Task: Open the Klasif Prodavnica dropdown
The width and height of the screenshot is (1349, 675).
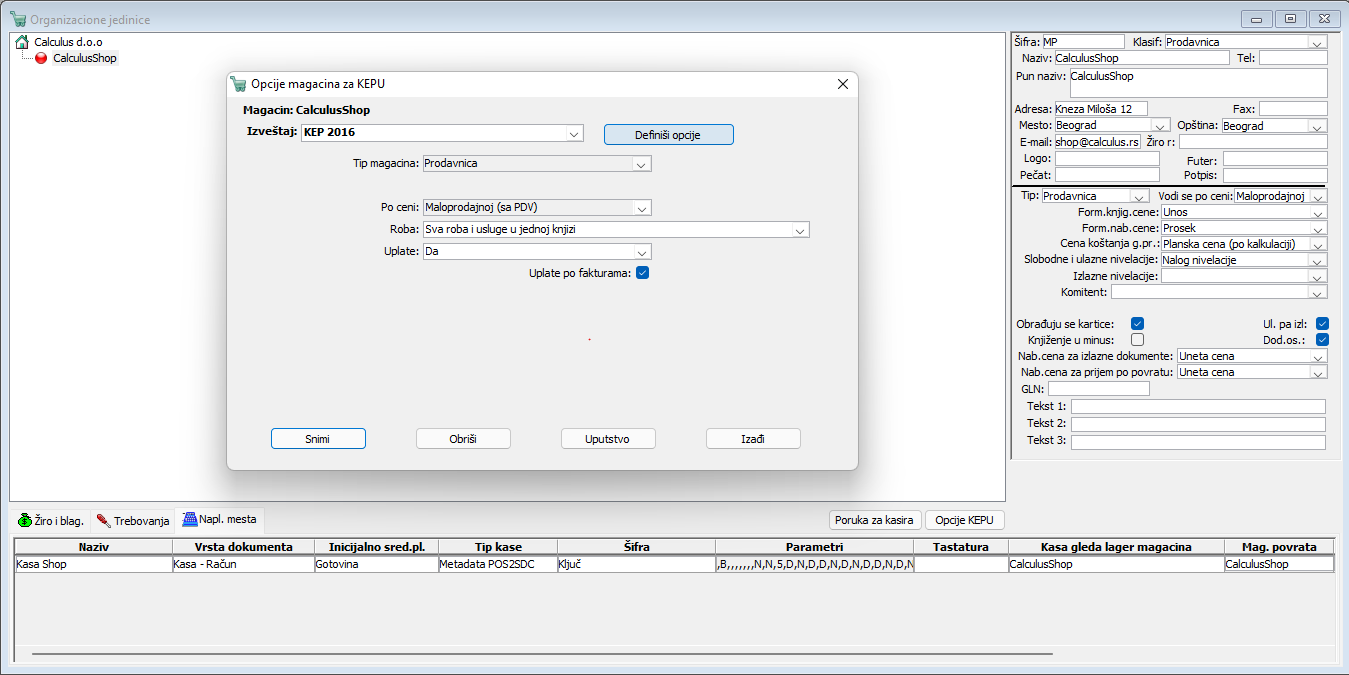Action: (x=1318, y=42)
